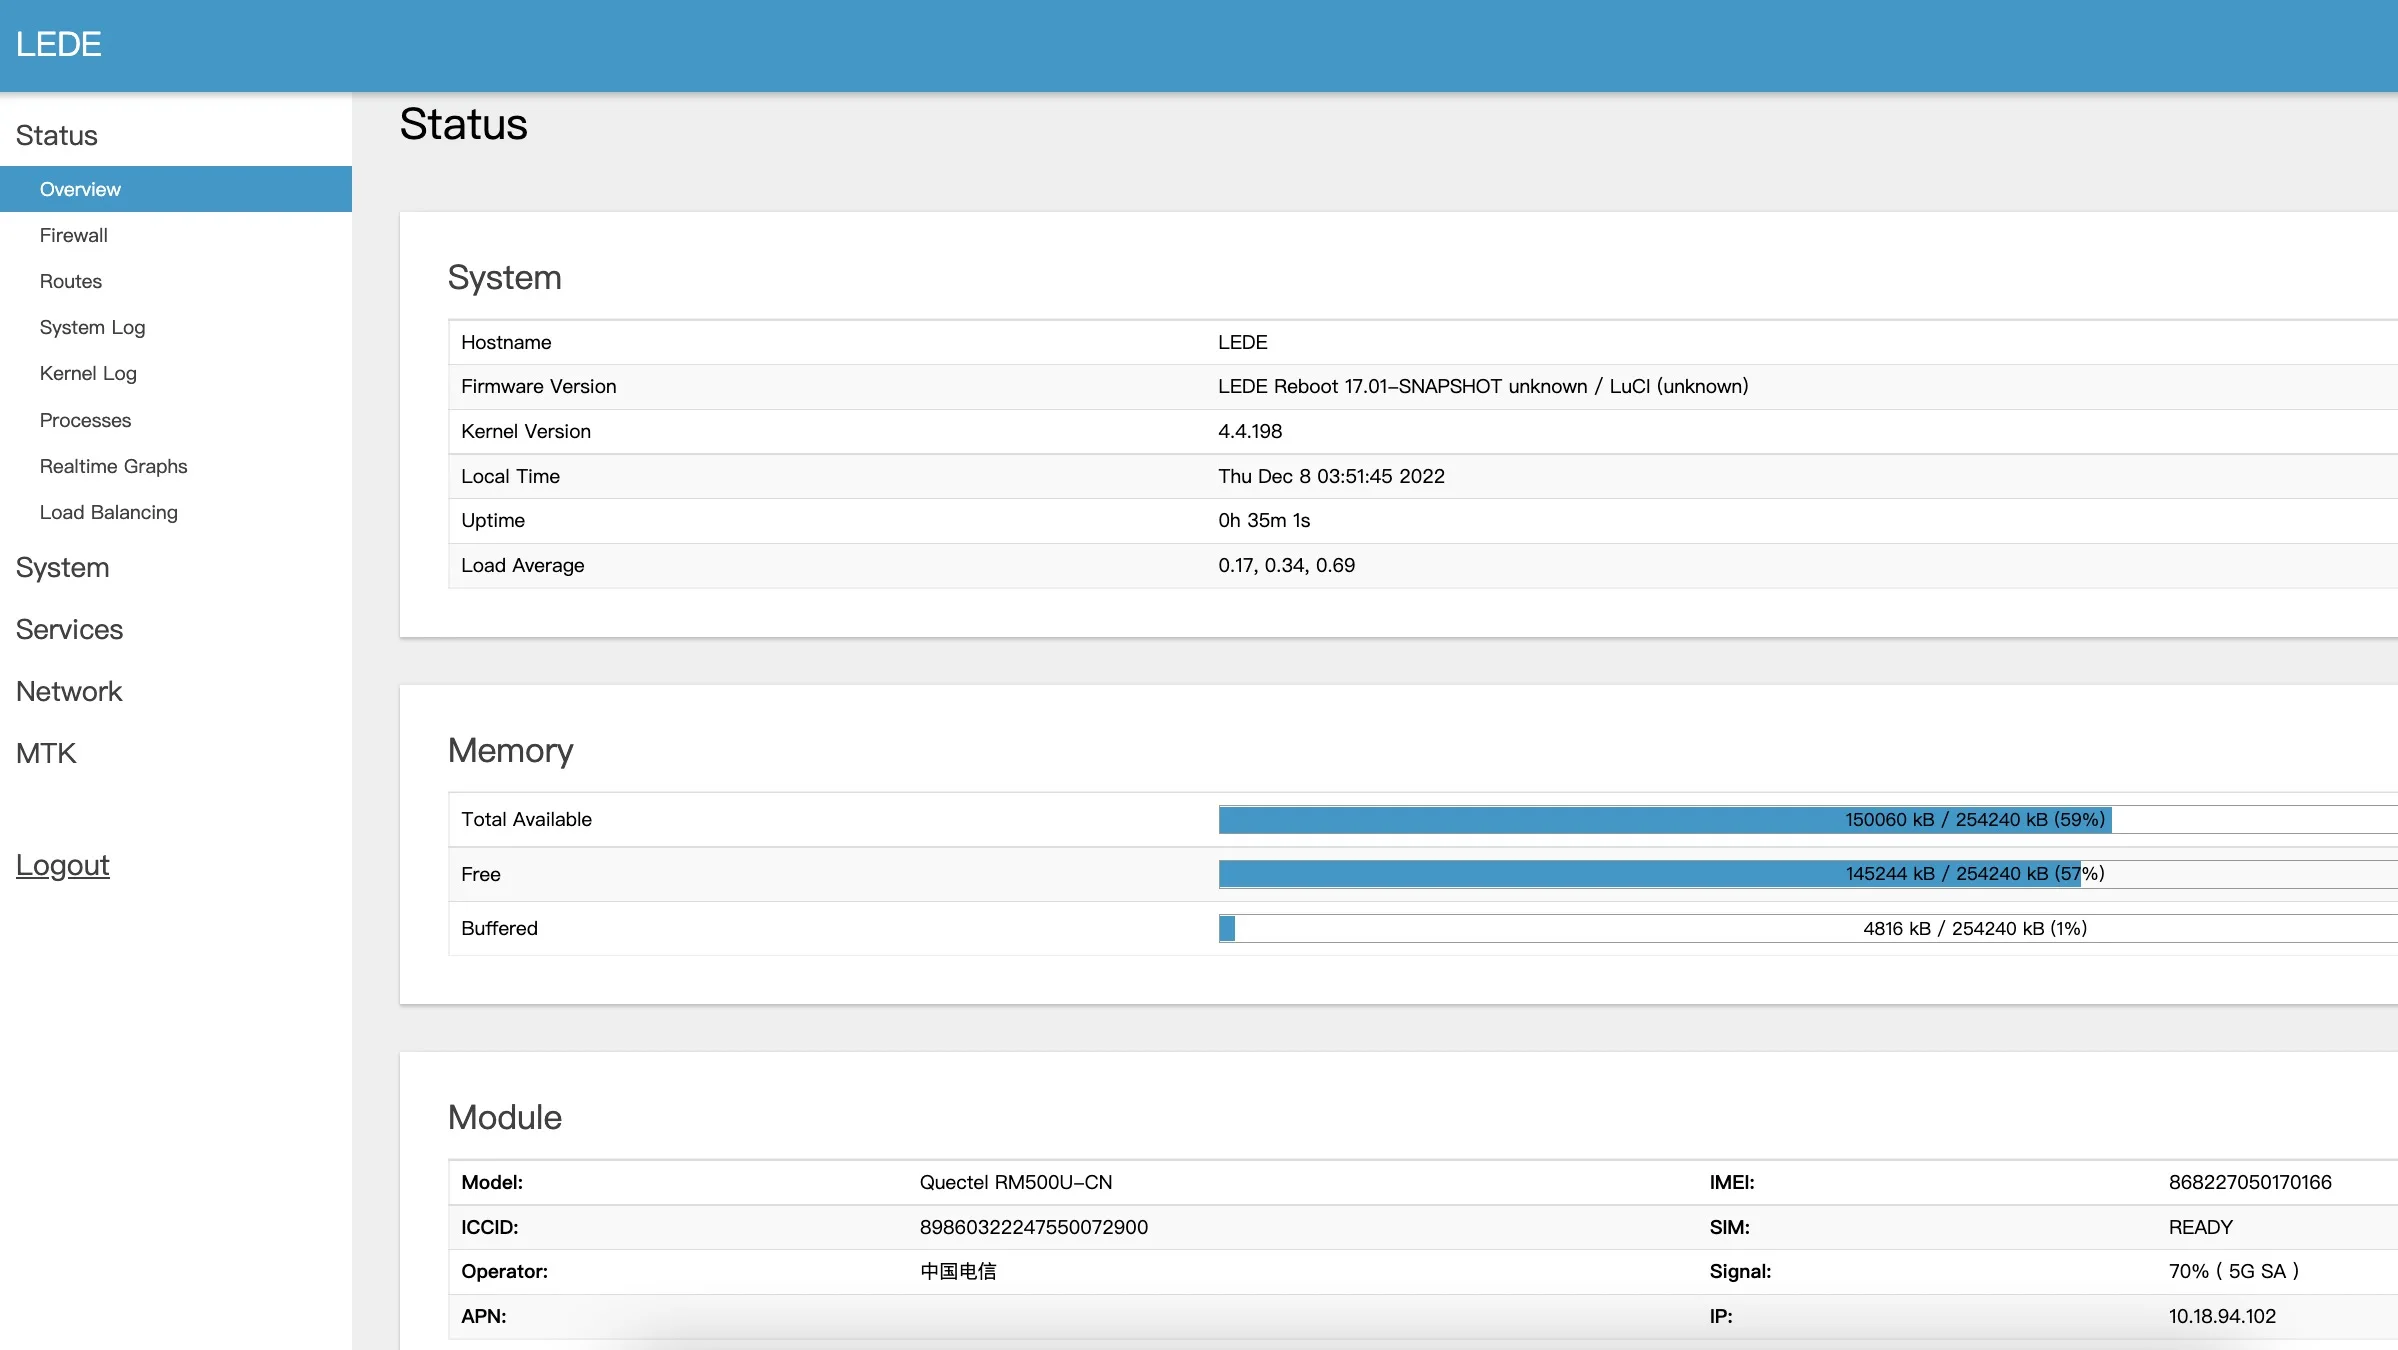Select the uptime value '0h 35m 1s'
This screenshot has width=2398, height=1350.
1264,520
